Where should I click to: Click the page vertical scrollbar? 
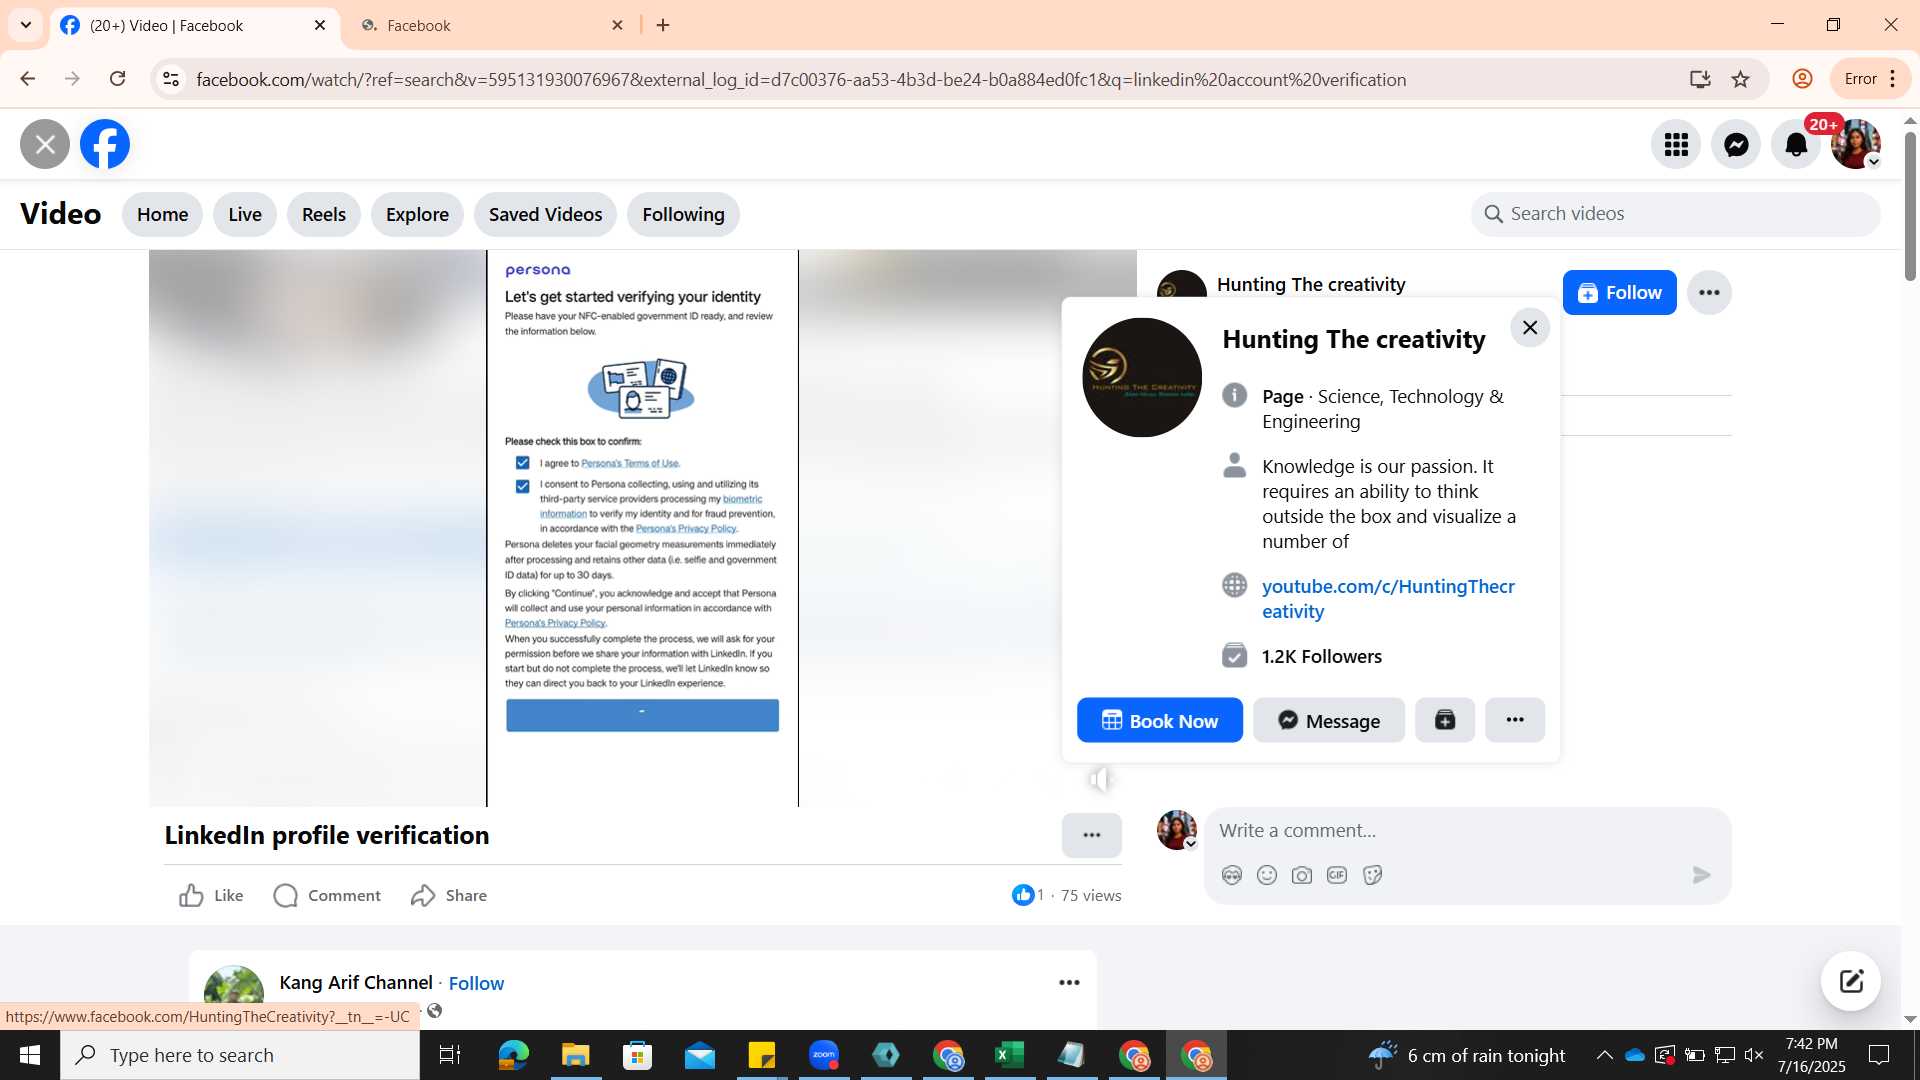1910,205
